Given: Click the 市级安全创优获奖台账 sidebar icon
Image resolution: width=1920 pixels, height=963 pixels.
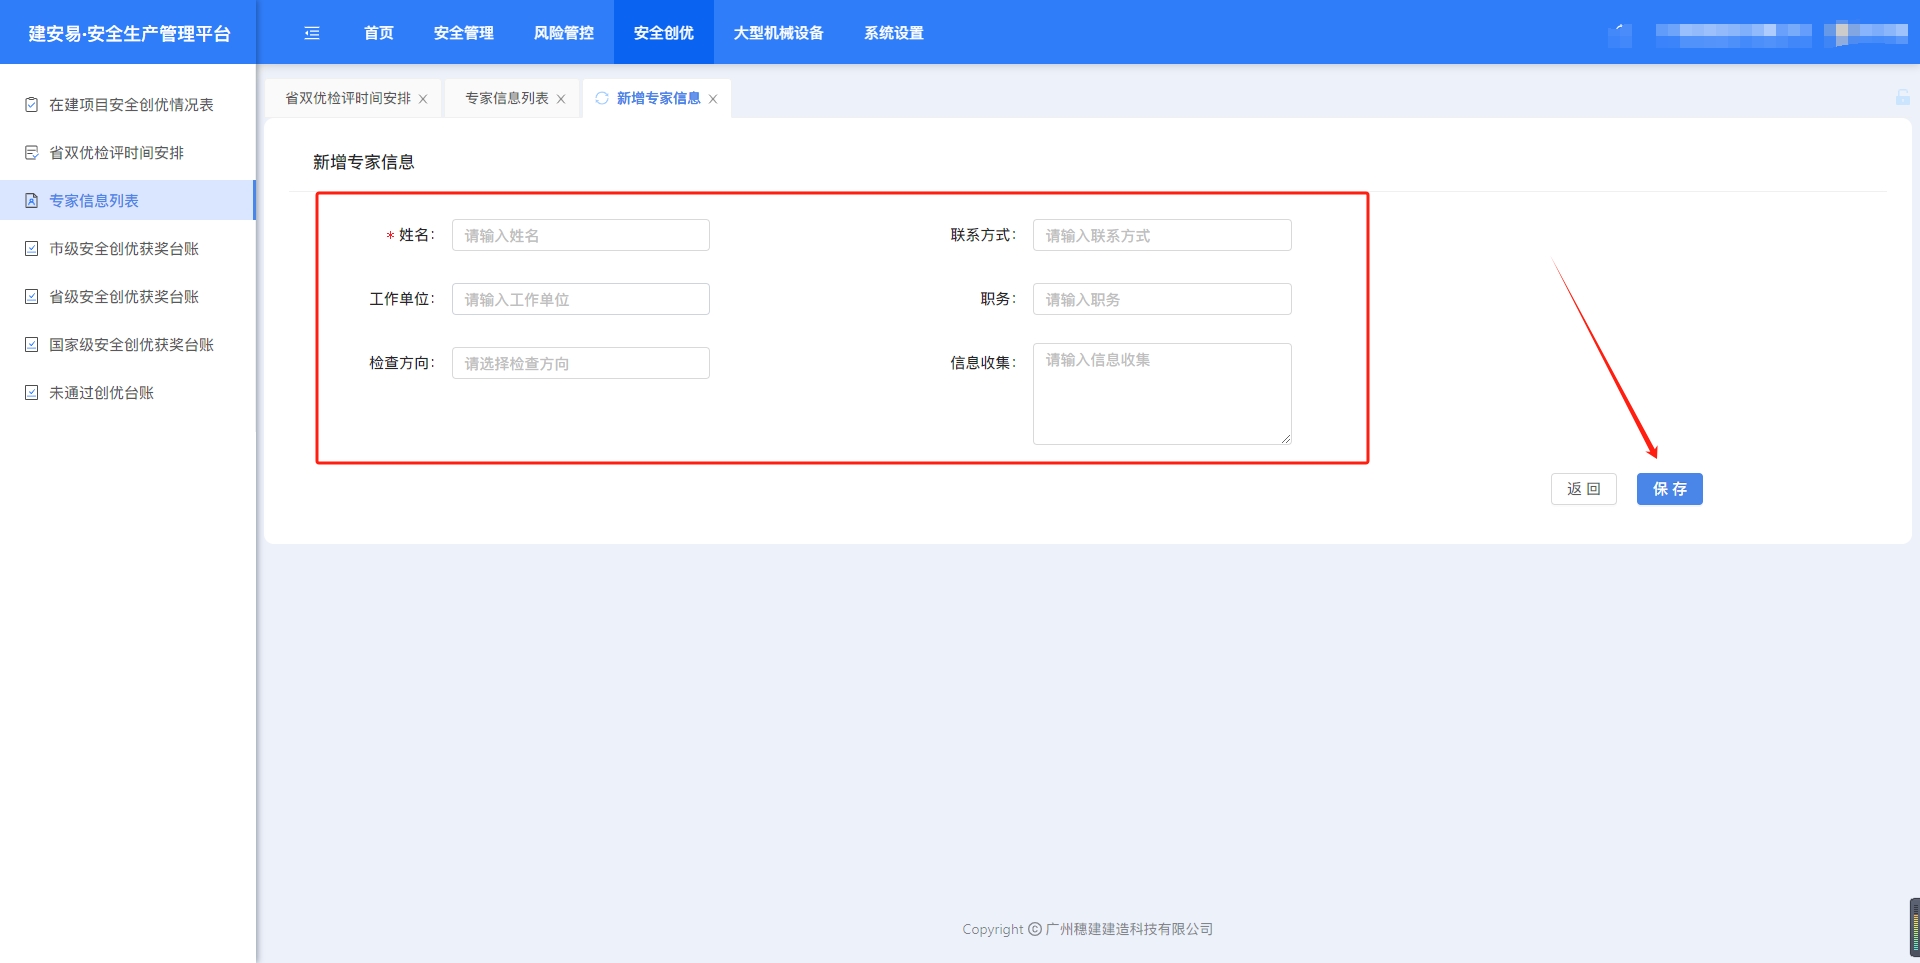Looking at the screenshot, I should [32, 249].
